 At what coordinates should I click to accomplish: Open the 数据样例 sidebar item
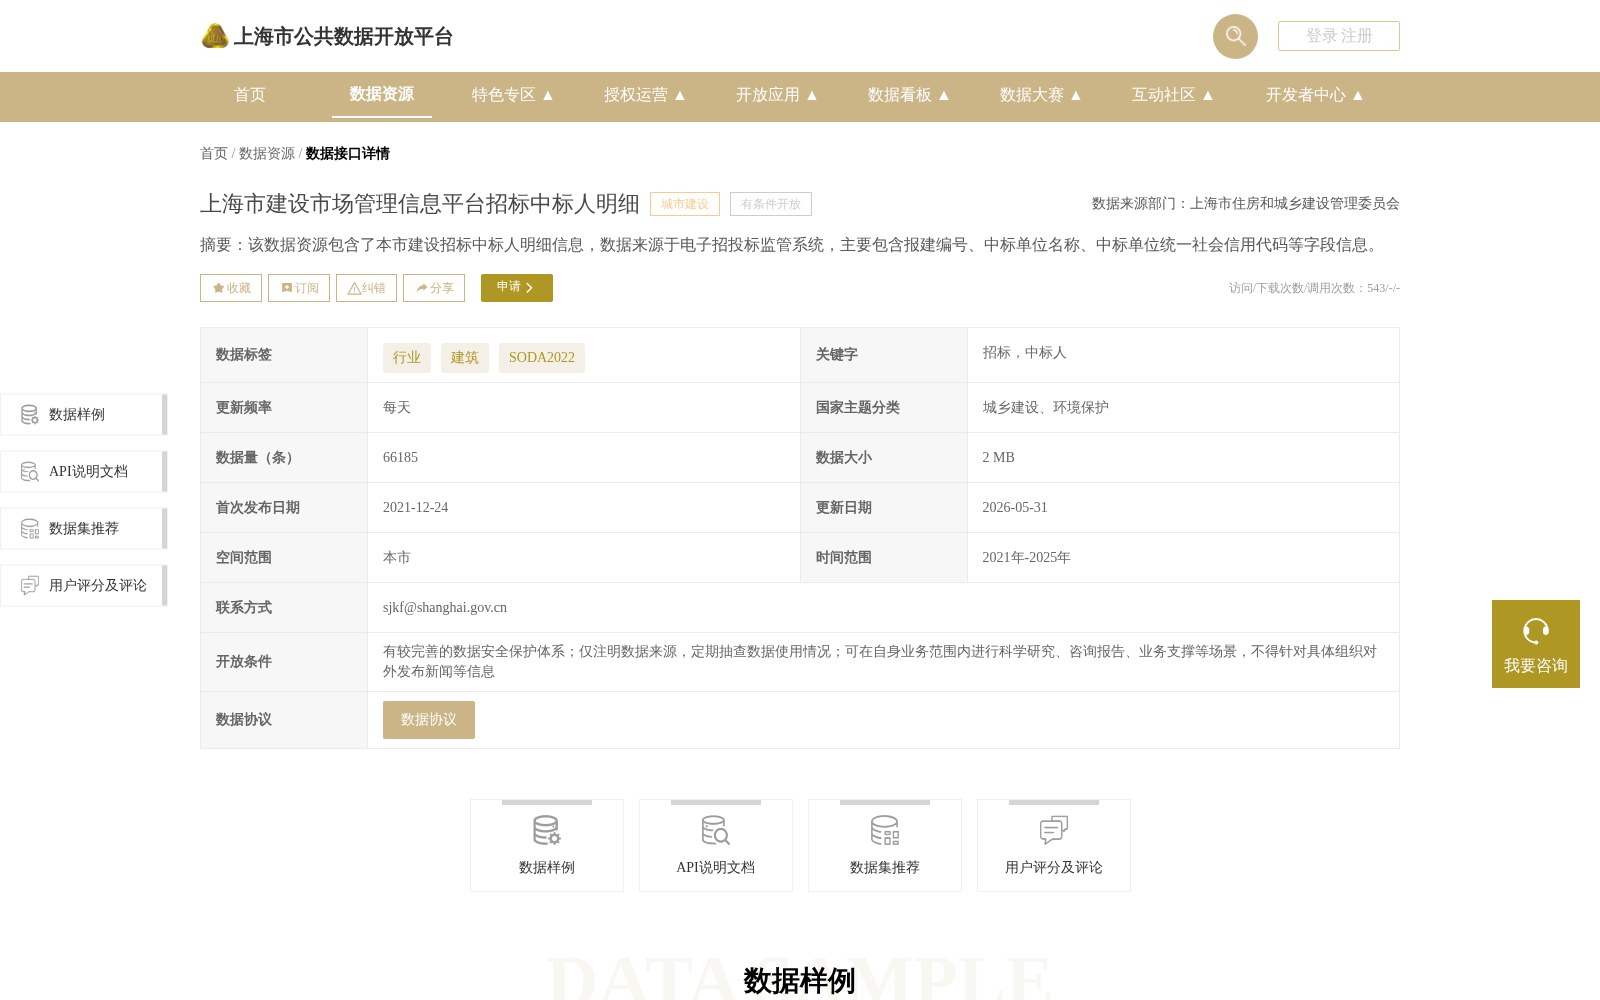click(x=83, y=414)
